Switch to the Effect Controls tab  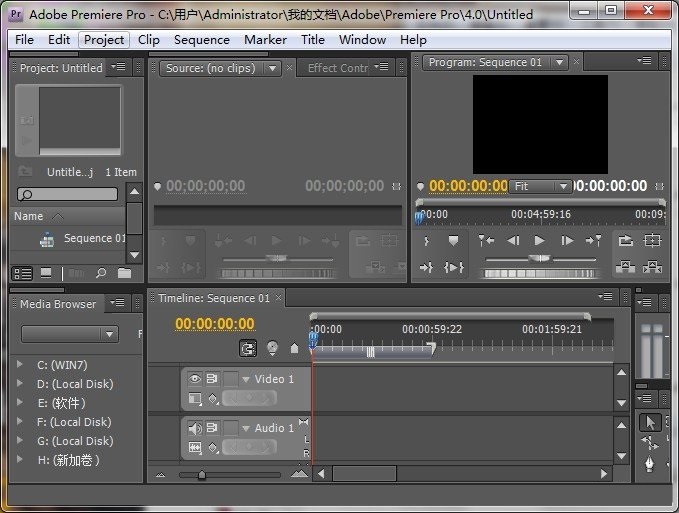(338, 68)
